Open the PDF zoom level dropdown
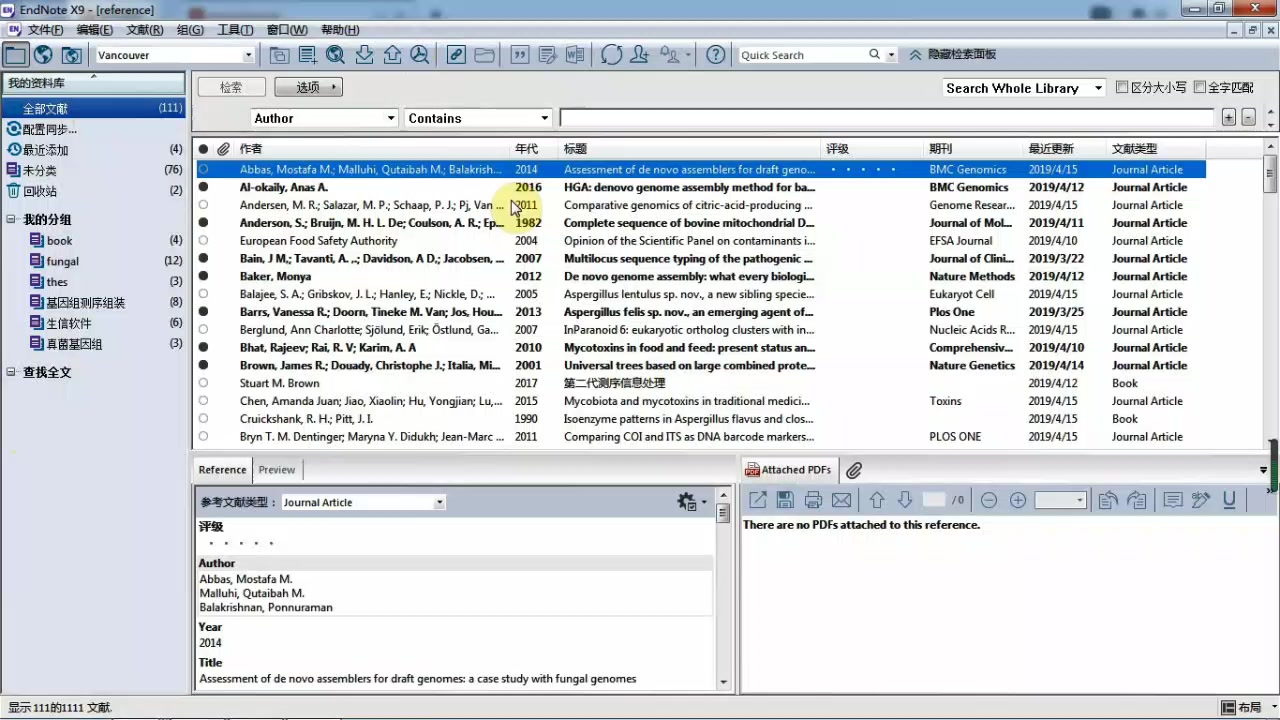 pyautogui.click(x=1080, y=500)
